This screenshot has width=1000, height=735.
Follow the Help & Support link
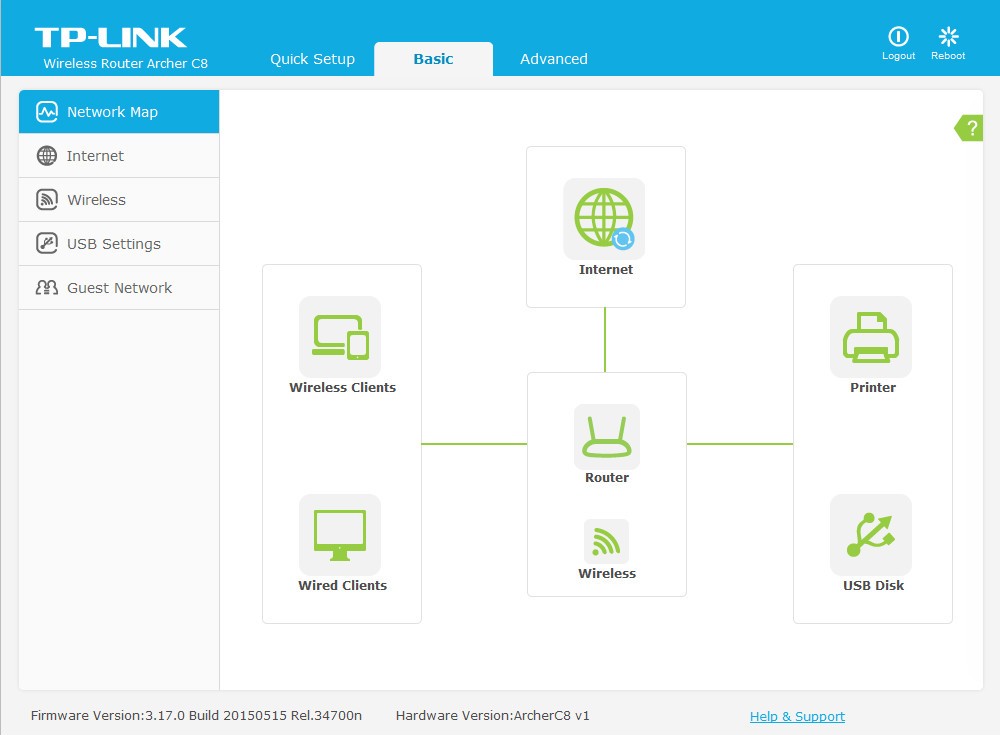(x=797, y=716)
